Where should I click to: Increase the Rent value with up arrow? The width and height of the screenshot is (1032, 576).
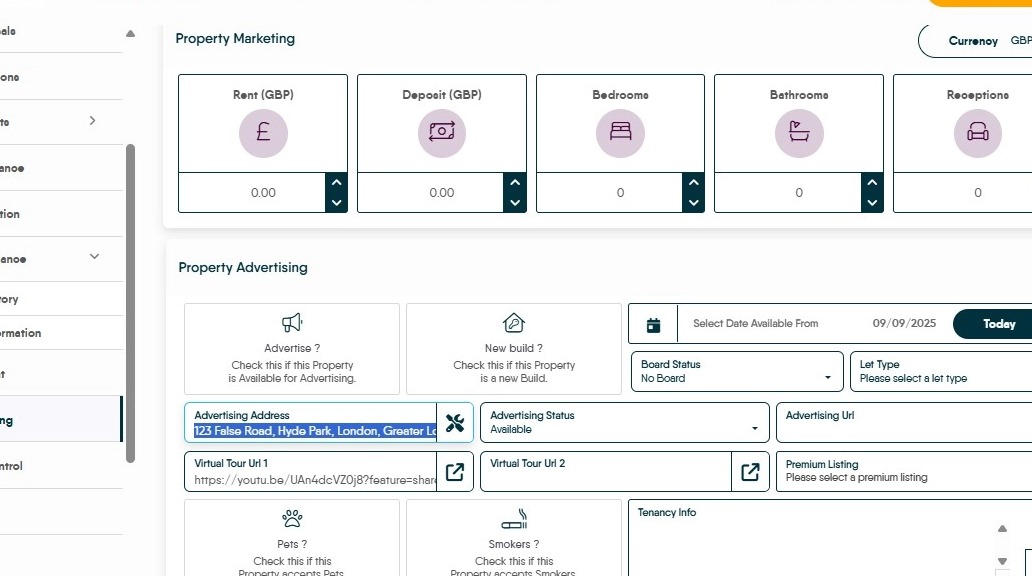337,183
